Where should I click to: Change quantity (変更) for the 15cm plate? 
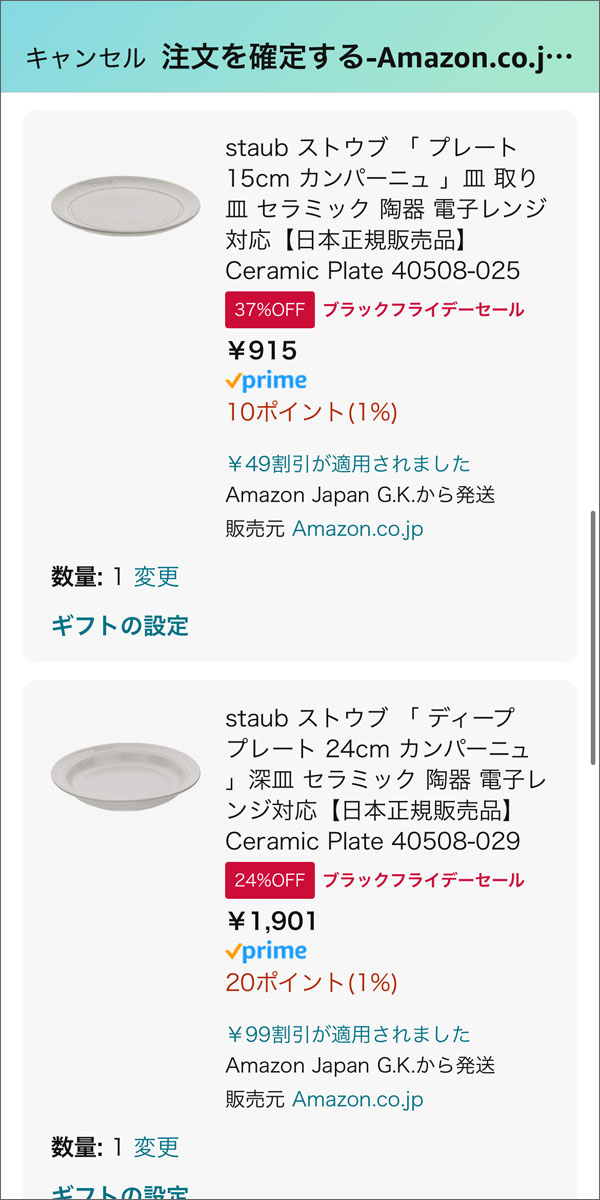pos(156,577)
